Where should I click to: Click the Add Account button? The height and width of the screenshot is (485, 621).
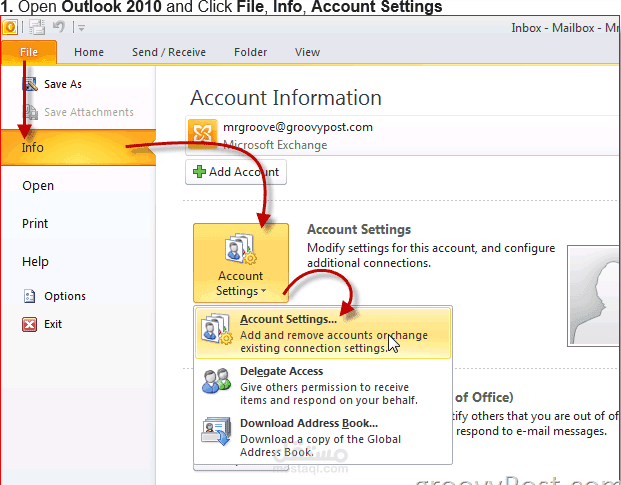tap(236, 172)
